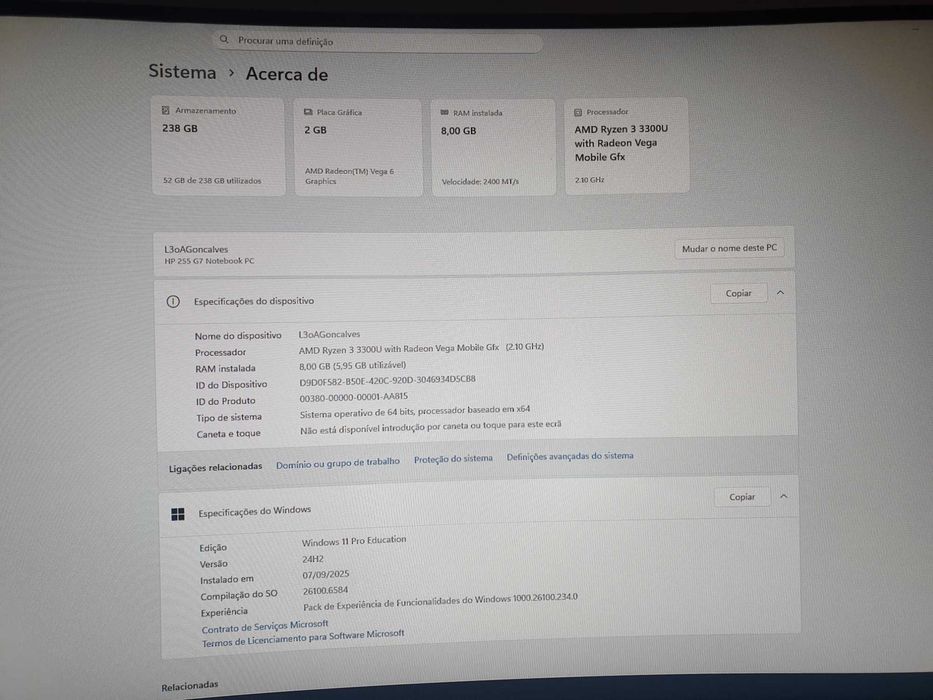Copy the Windows specifications
Screen dimensions: 933x700
[742, 496]
